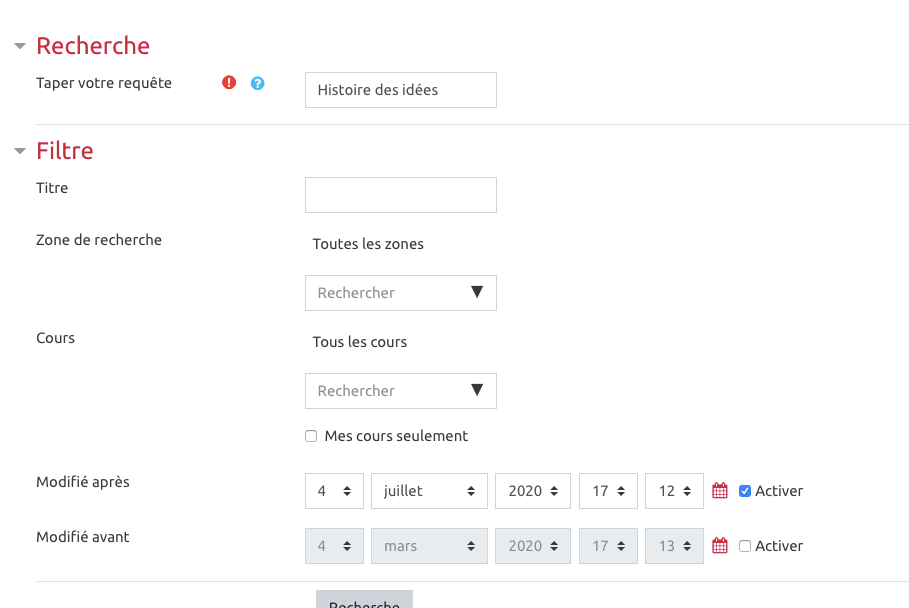Focus the query field containing Histoire des idées

pyautogui.click(x=400, y=90)
